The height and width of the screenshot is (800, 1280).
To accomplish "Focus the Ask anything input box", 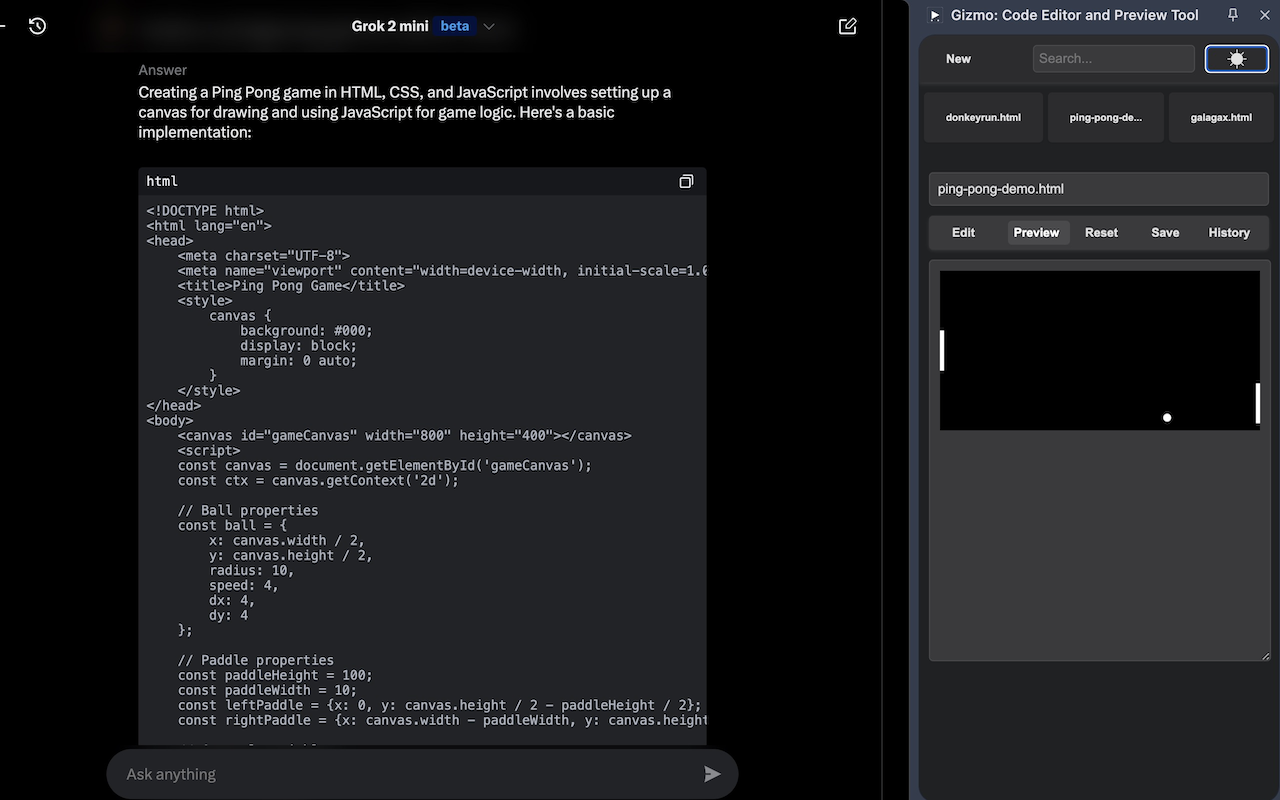I will (x=400, y=773).
